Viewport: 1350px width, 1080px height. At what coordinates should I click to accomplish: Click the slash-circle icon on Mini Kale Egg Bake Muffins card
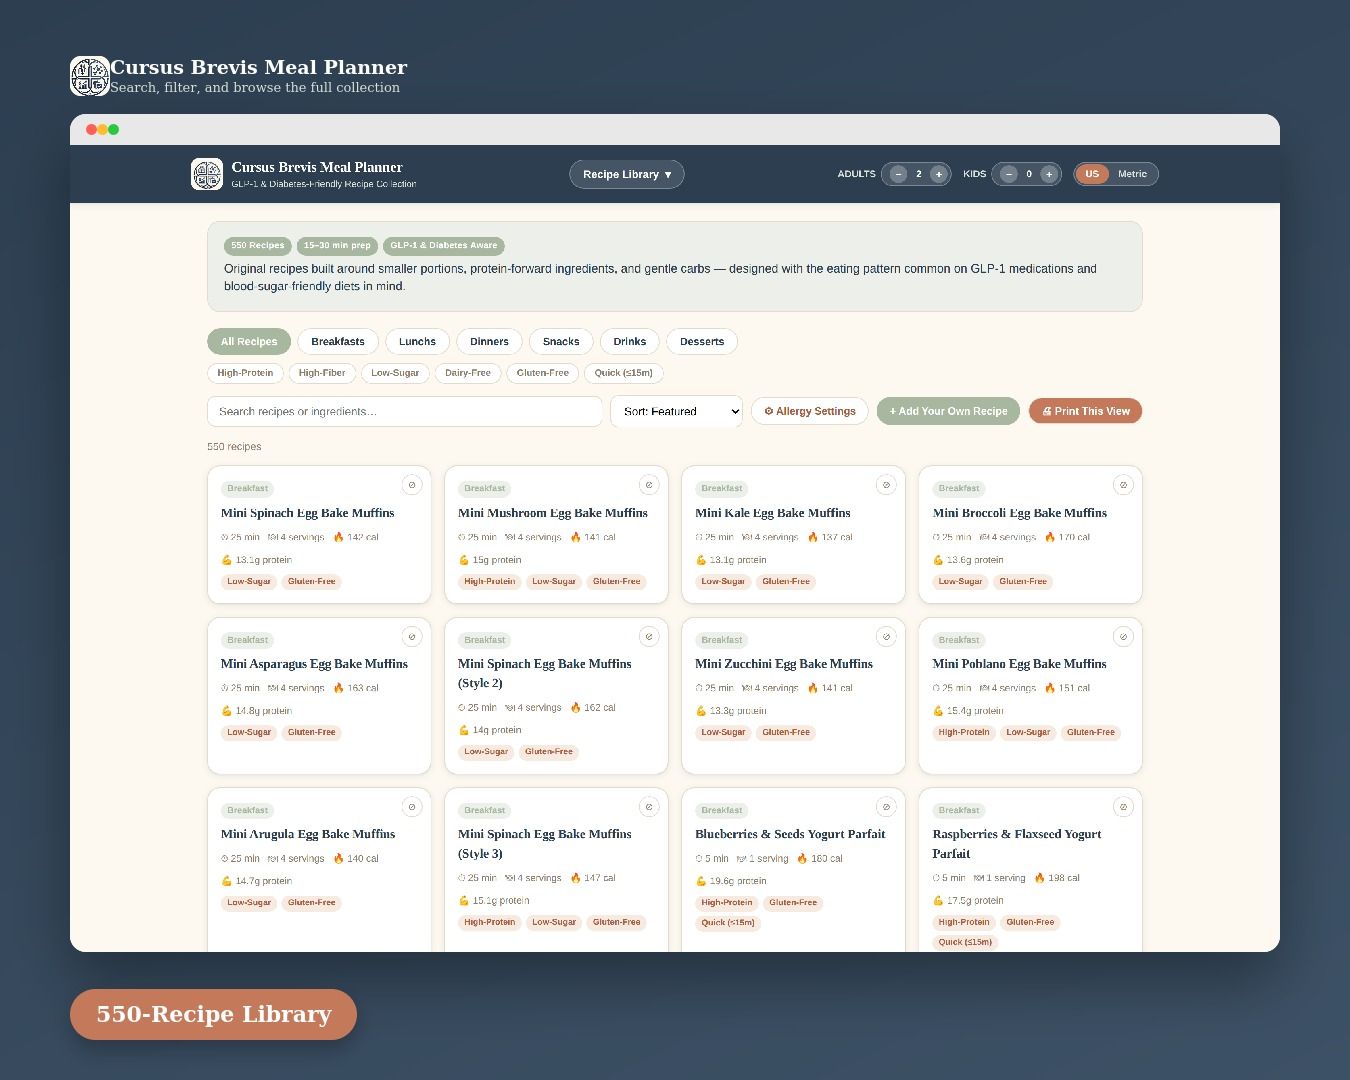pyautogui.click(x=886, y=485)
